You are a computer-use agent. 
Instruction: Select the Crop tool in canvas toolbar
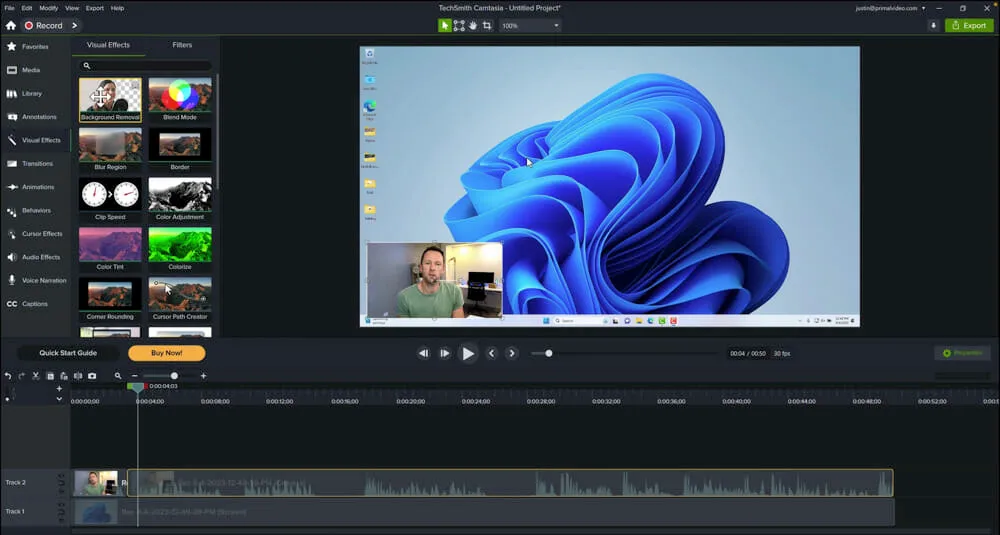pos(487,25)
